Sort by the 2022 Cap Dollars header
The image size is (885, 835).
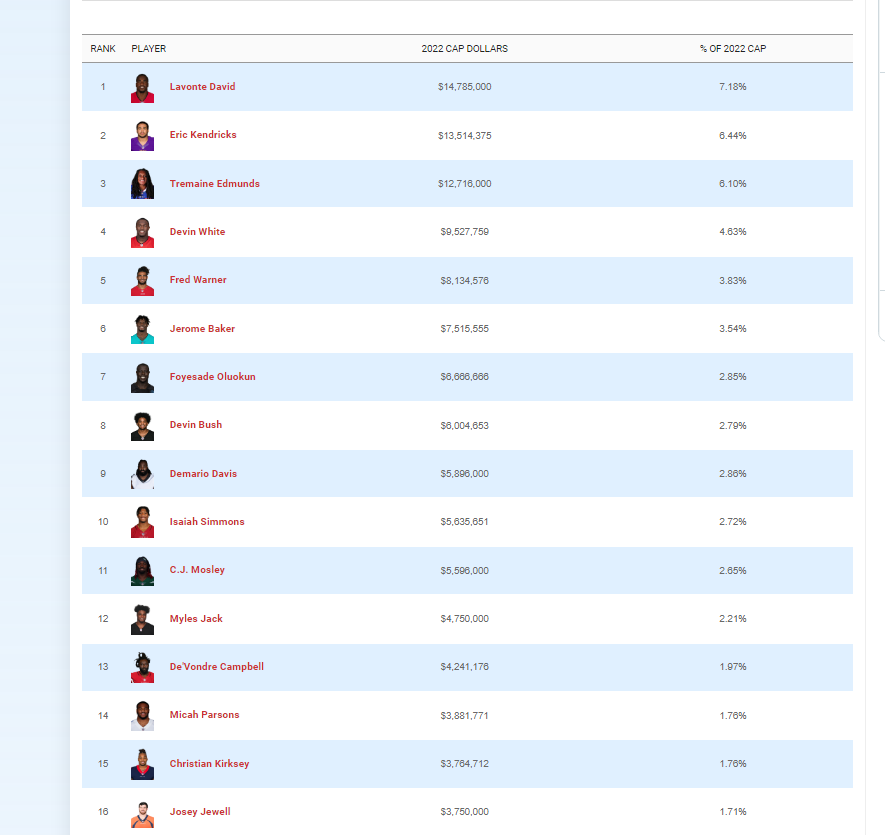click(465, 49)
